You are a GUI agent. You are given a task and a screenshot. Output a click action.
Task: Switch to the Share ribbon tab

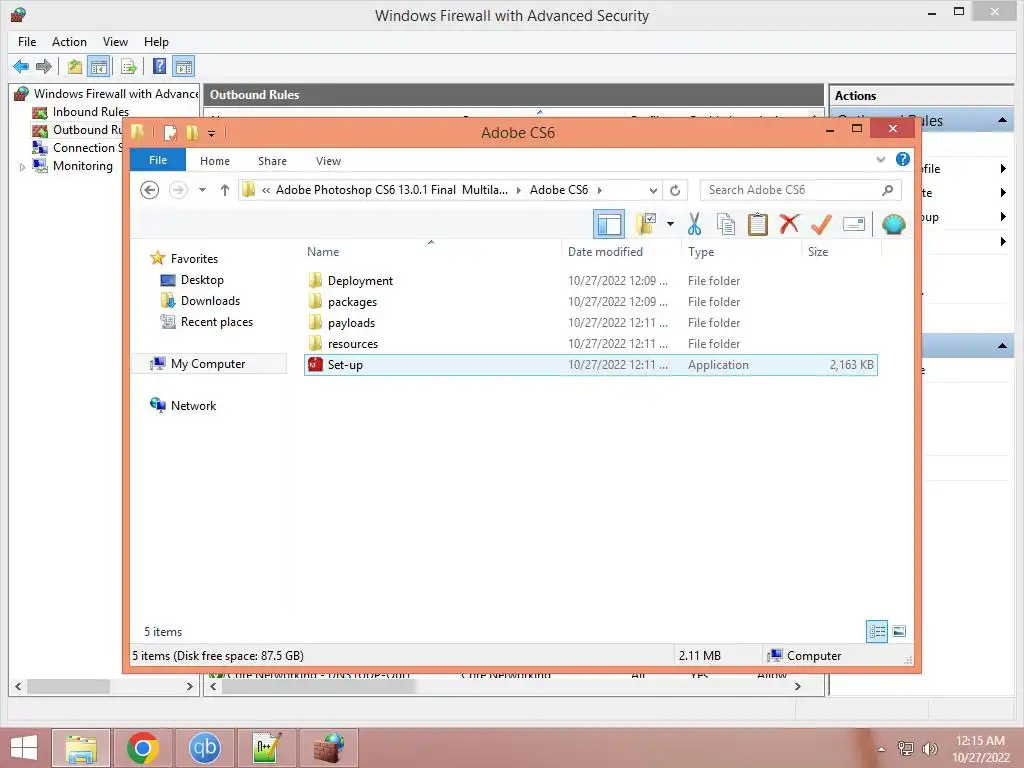(272, 161)
